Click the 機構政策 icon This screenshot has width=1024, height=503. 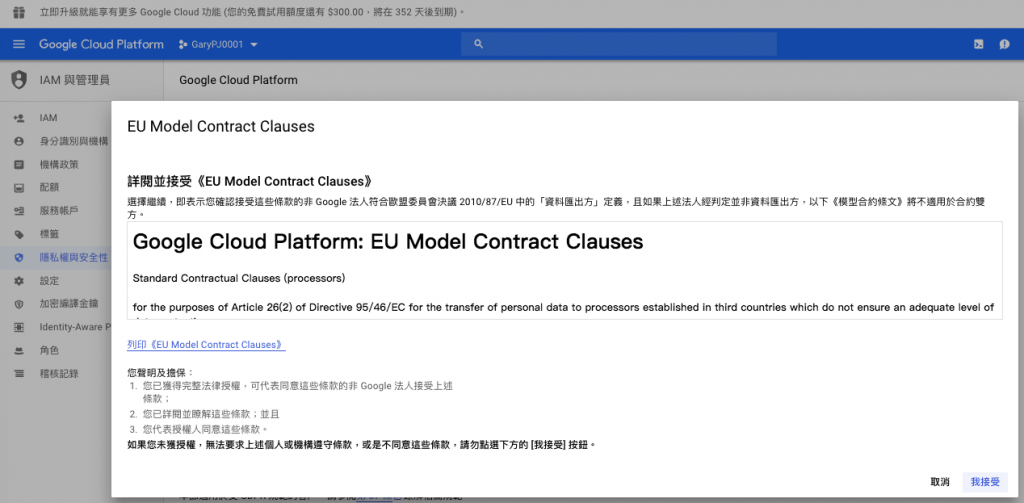tap(19, 165)
